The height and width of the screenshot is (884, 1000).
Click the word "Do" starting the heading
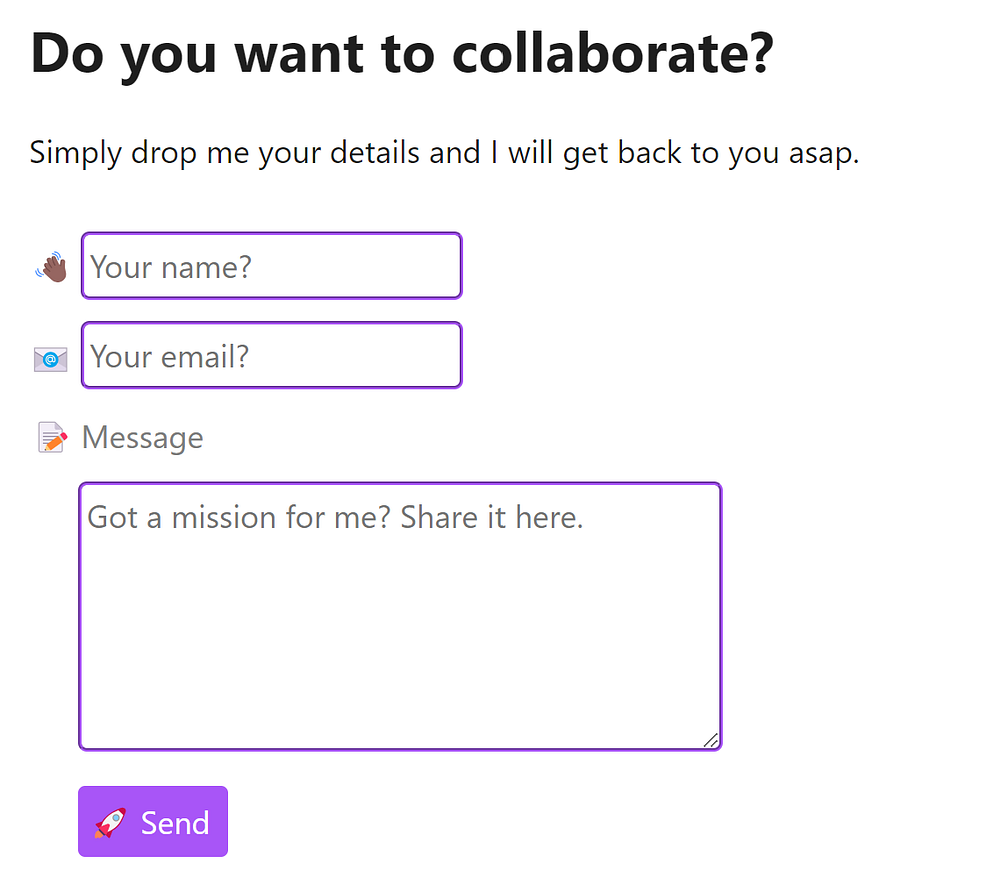pyautogui.click(x=66, y=52)
